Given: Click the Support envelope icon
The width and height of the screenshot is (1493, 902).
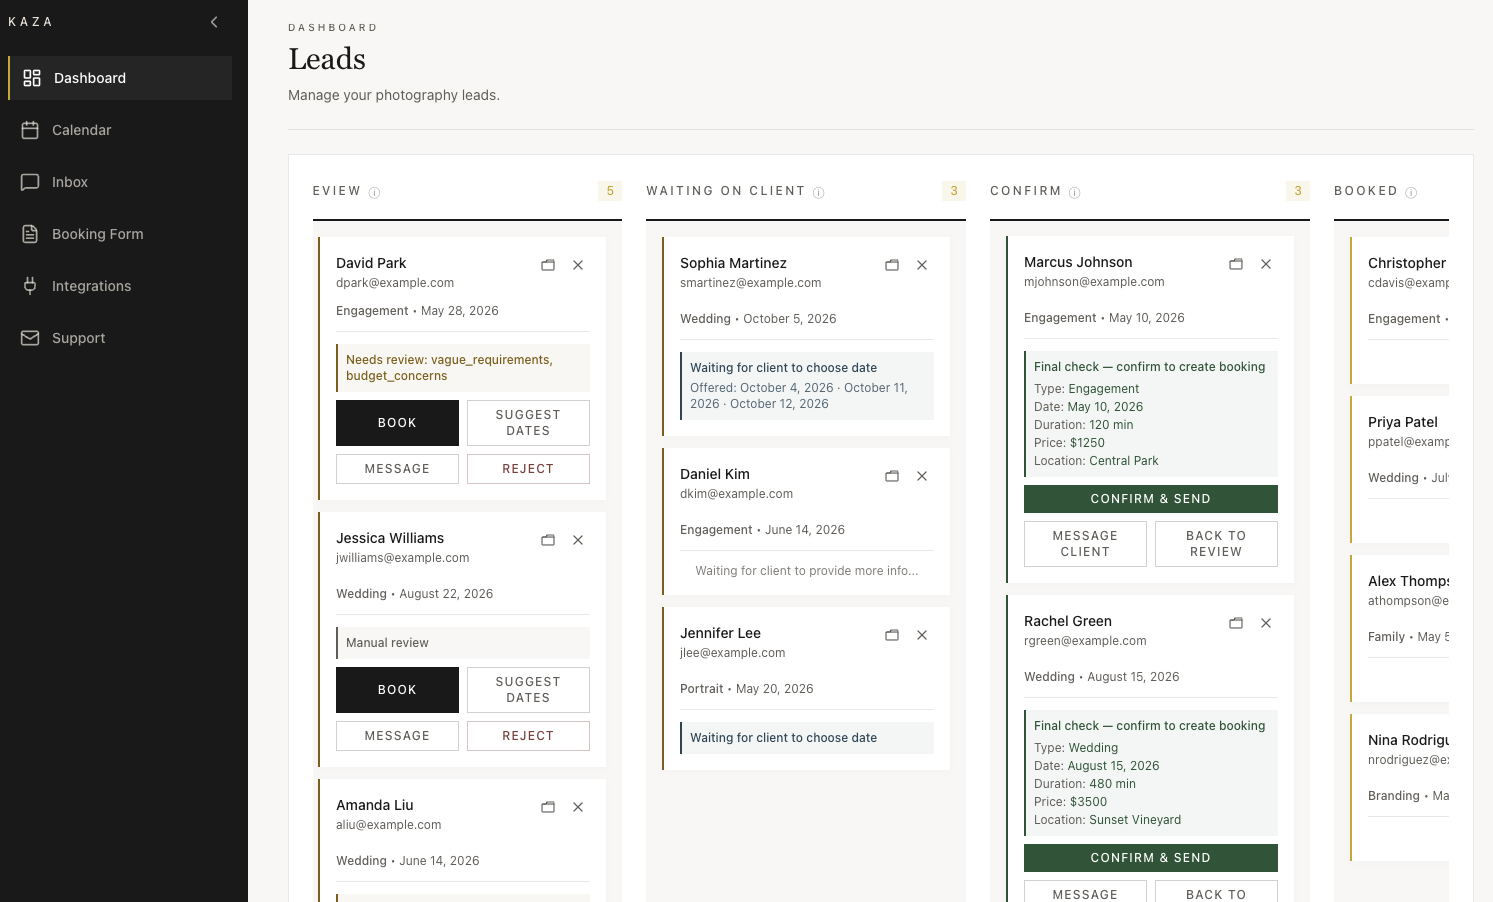Looking at the screenshot, I should click(30, 338).
